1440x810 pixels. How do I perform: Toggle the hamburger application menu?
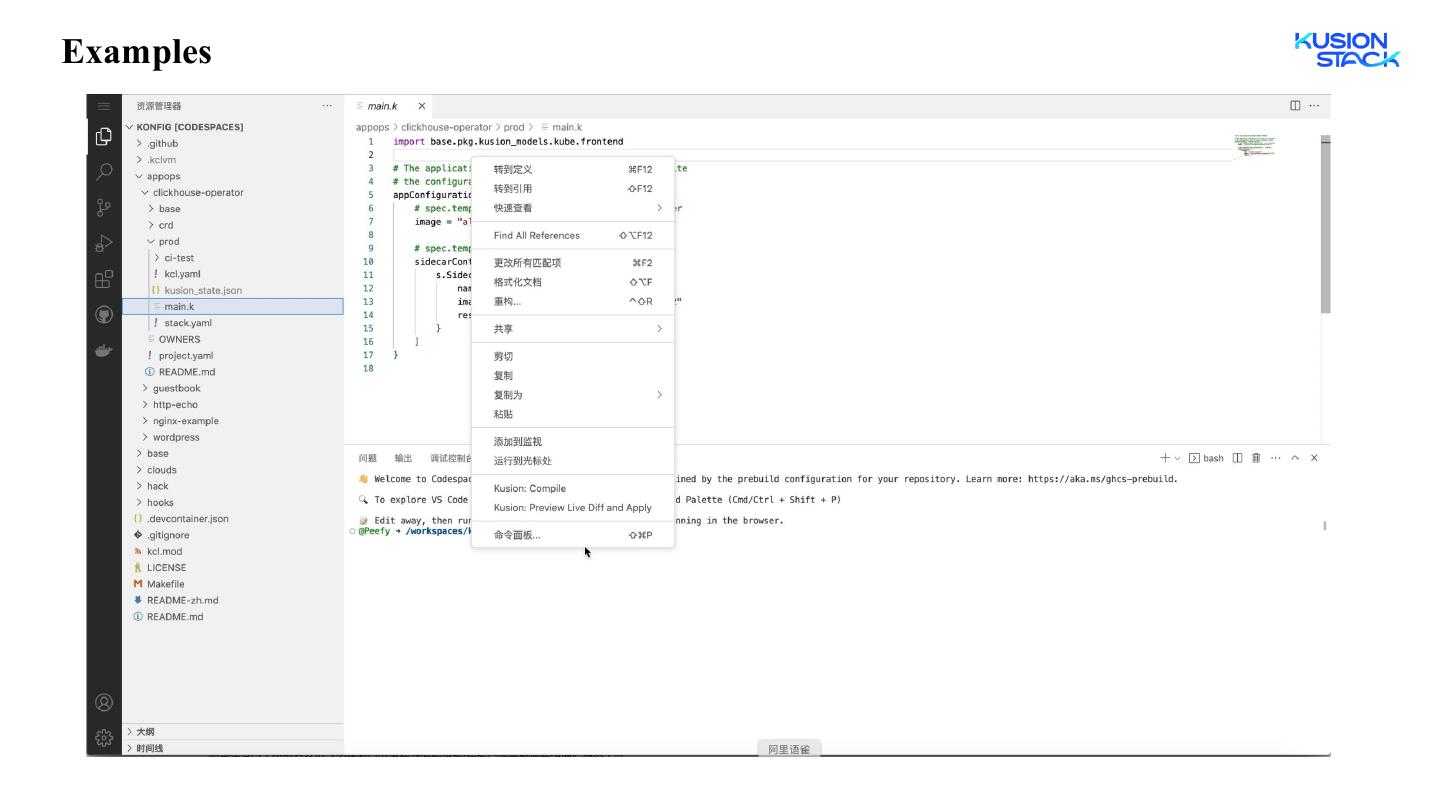104,106
